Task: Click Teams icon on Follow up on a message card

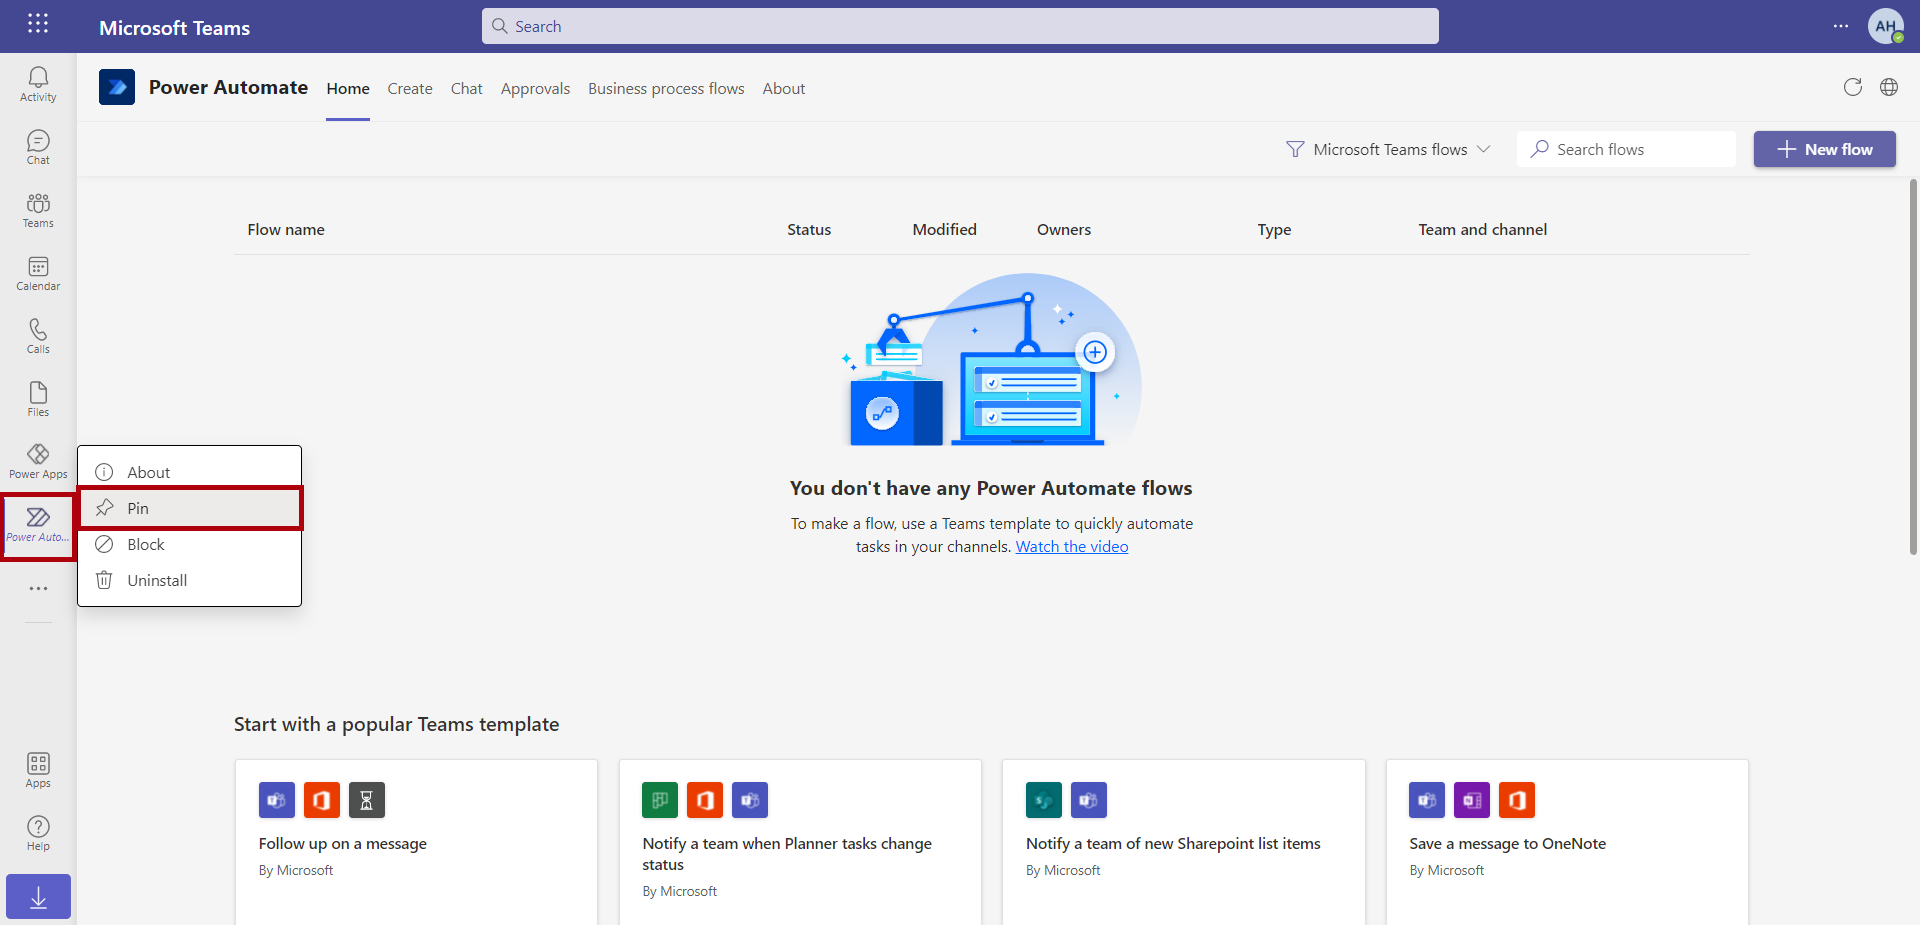Action: coord(277,800)
